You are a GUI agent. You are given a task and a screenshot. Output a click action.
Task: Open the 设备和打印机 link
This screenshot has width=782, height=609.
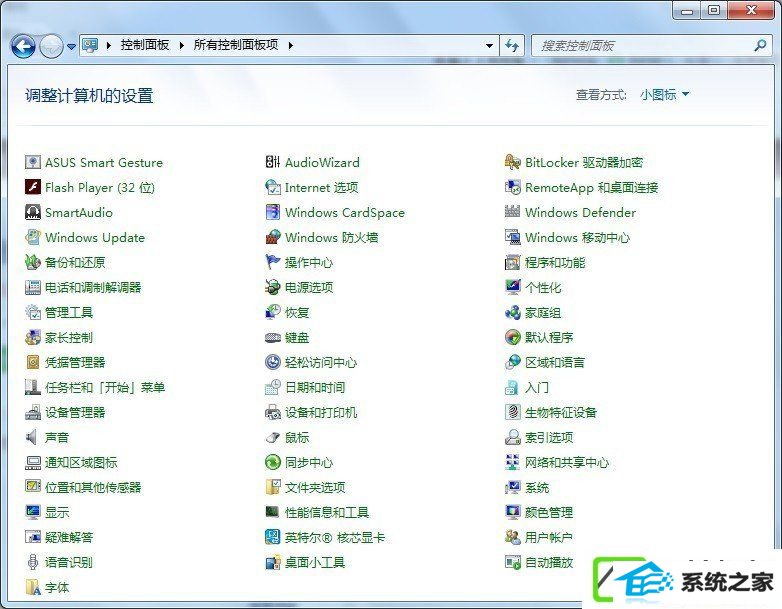click(321, 412)
